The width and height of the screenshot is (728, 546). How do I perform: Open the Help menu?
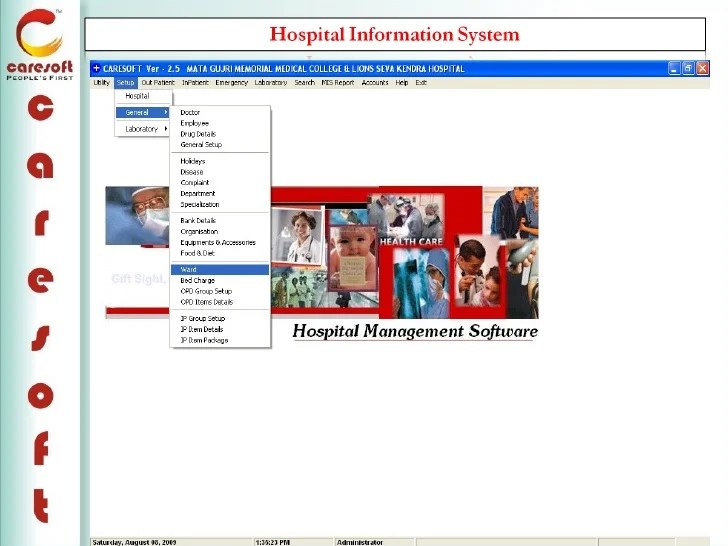point(402,83)
